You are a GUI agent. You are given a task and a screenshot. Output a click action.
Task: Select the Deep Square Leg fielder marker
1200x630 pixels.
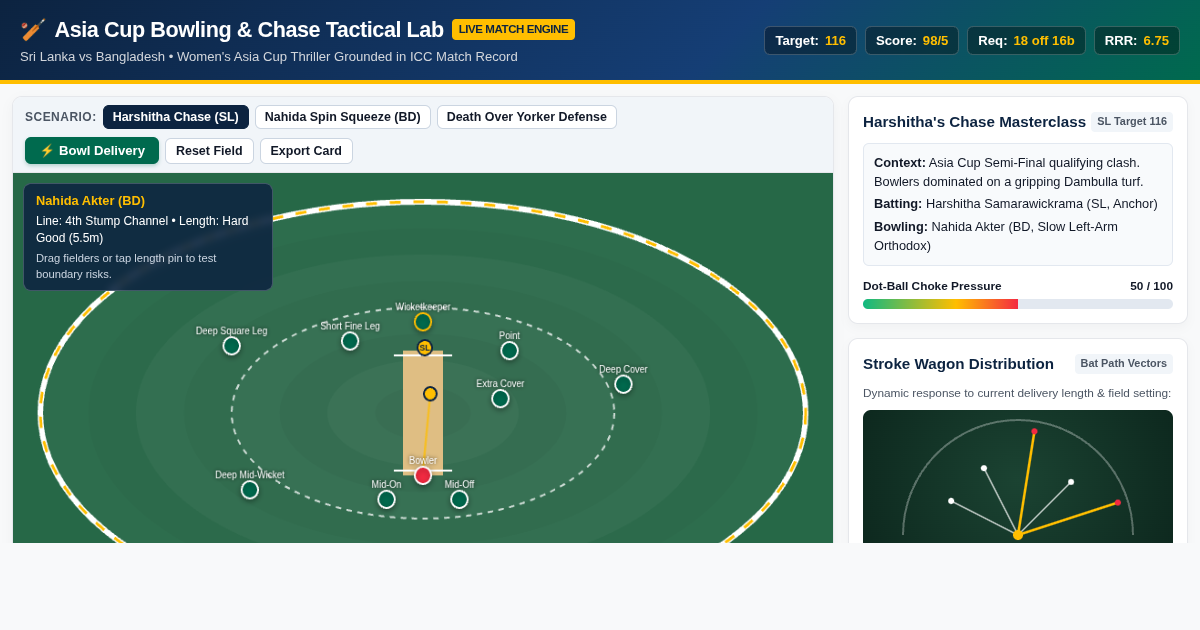pos(231,346)
